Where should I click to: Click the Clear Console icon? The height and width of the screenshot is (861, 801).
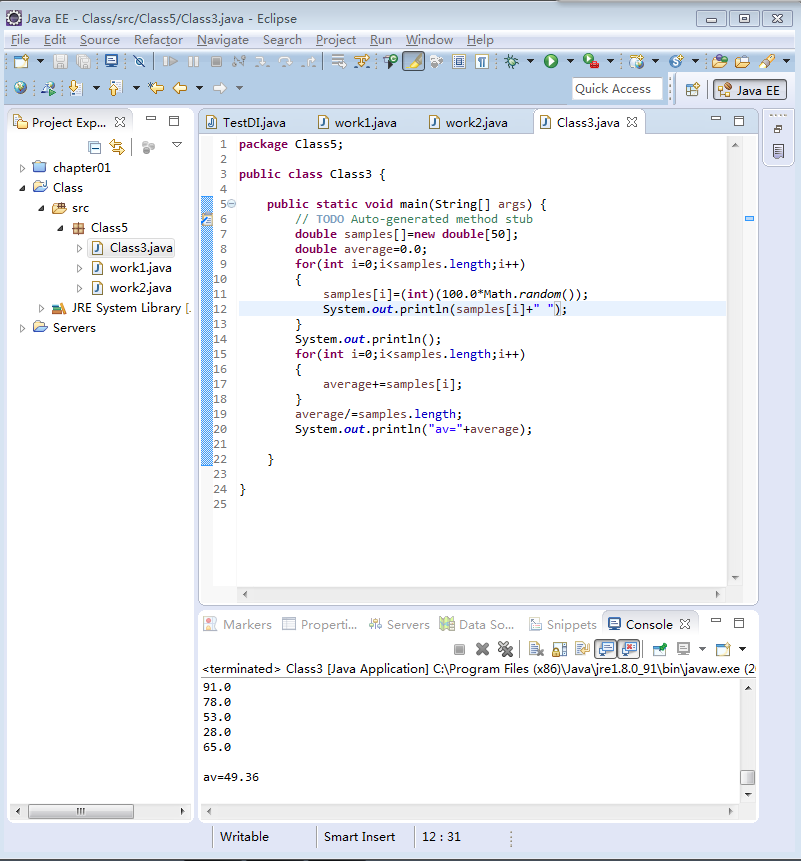coord(536,649)
